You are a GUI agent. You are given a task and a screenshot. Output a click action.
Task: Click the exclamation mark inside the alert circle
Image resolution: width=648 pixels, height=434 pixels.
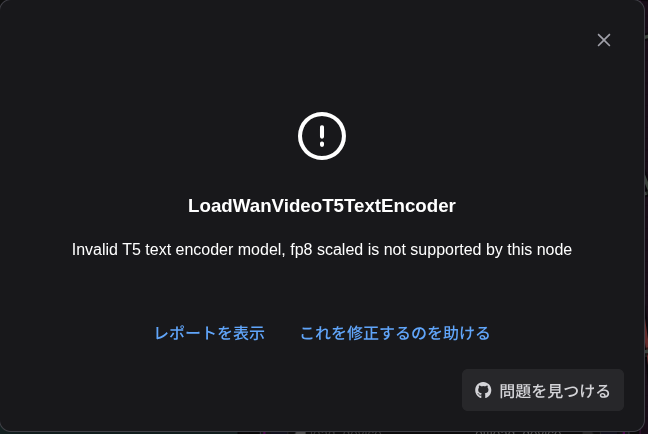322,136
